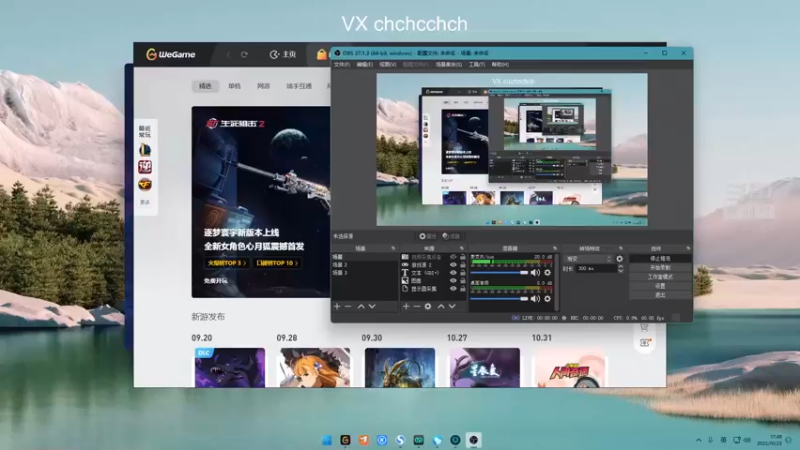Screen dimensions: 800x450
Task: Pop out the Controls dock panel
Action: coord(688,248)
